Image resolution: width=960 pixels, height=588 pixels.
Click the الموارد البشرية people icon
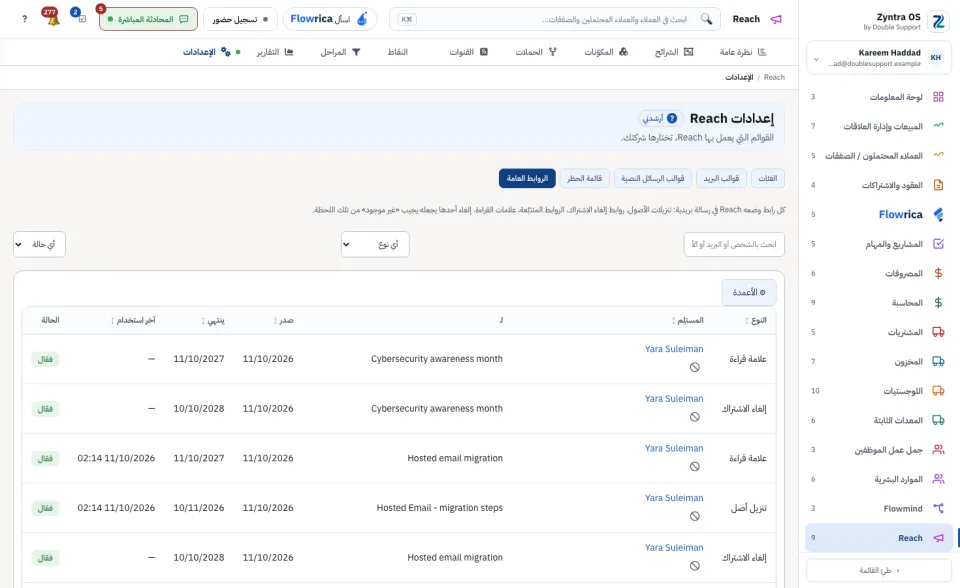(938, 479)
